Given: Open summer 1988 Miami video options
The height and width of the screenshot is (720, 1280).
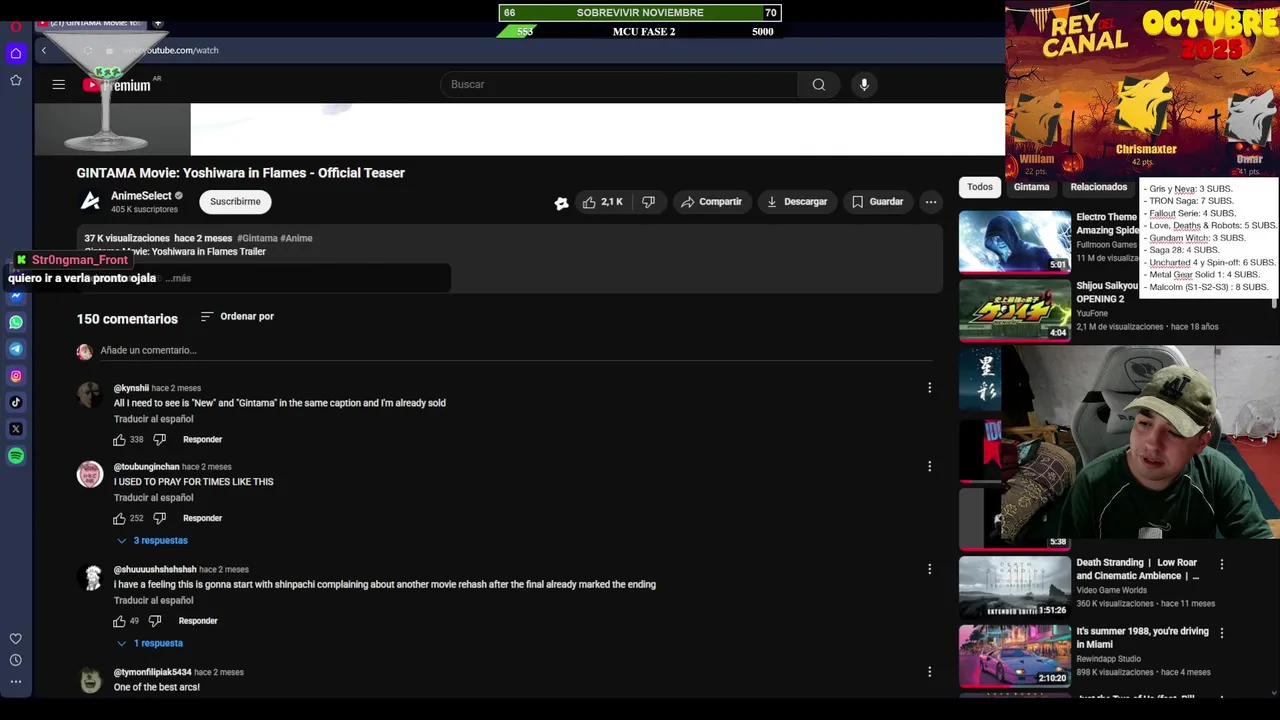Looking at the screenshot, I should tap(1221, 633).
